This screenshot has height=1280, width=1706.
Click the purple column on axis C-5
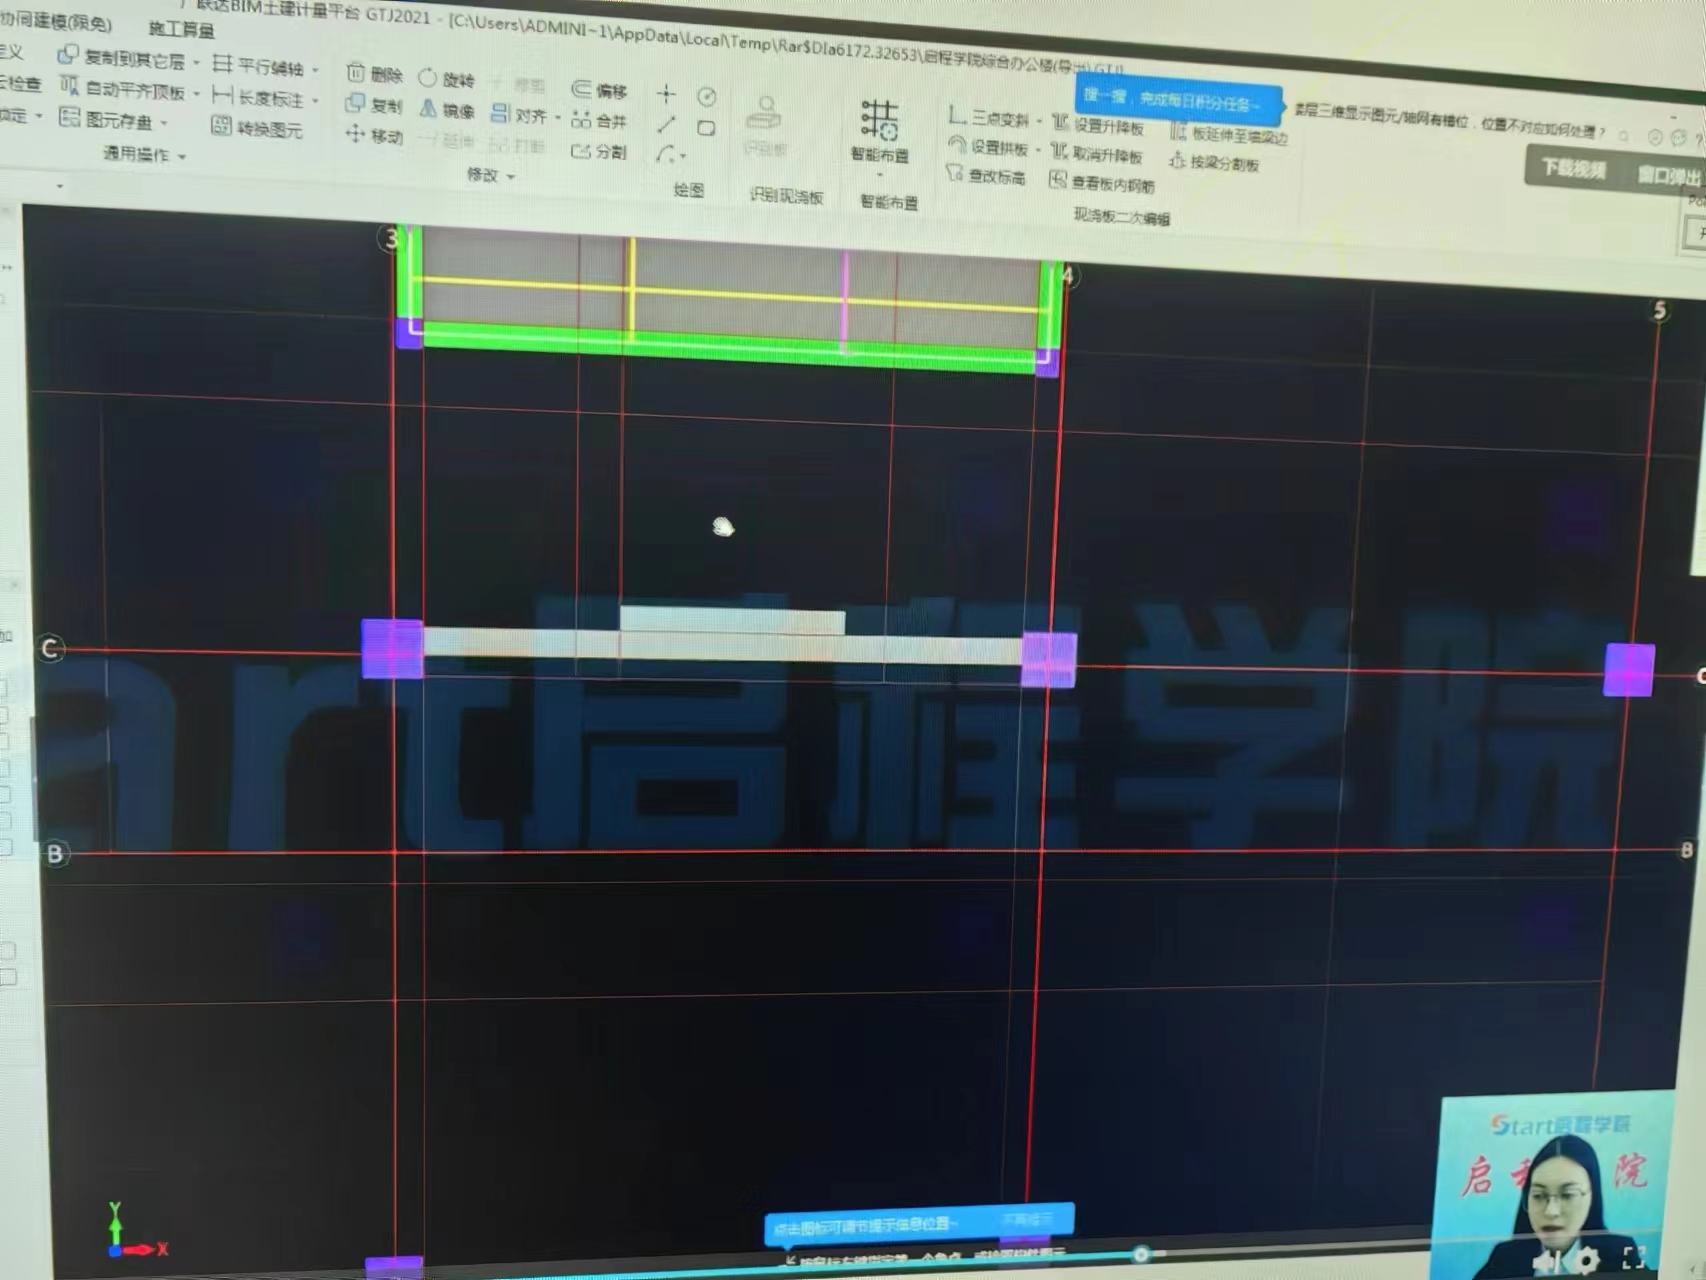[1629, 669]
